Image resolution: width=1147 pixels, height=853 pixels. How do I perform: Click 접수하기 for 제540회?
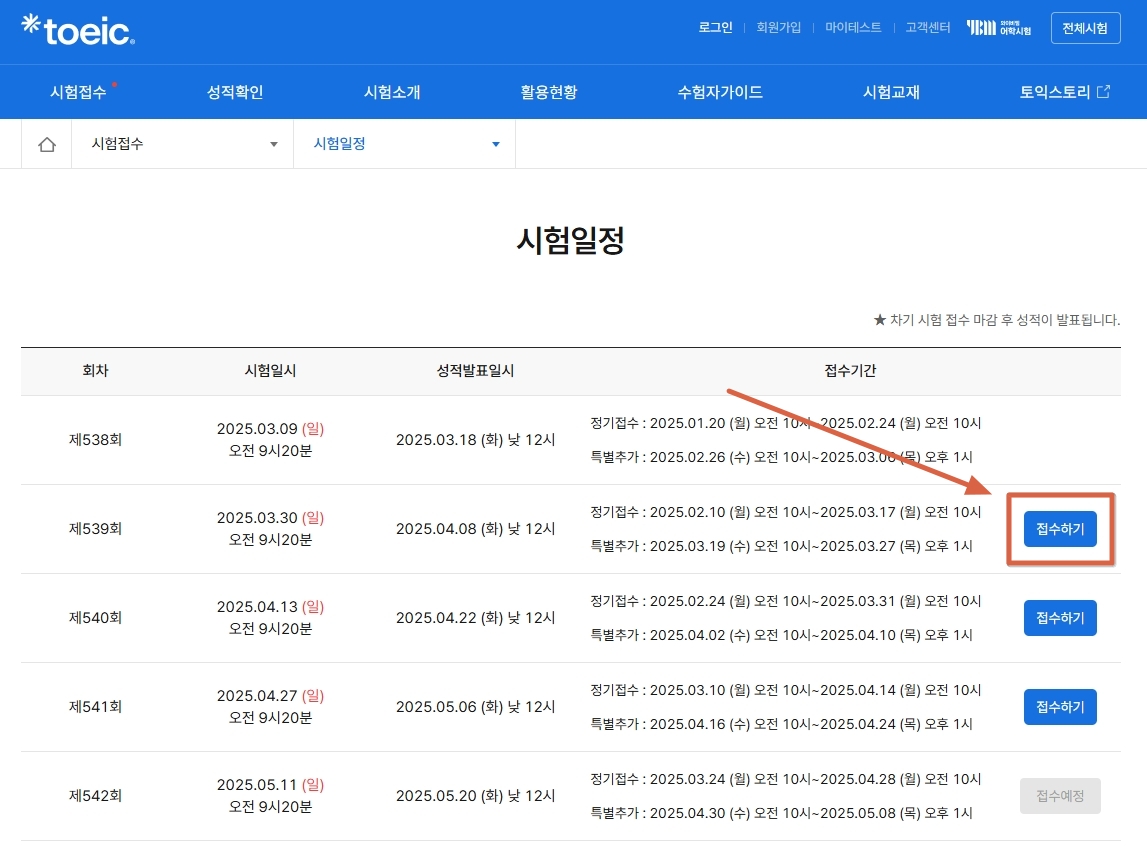tap(1060, 618)
